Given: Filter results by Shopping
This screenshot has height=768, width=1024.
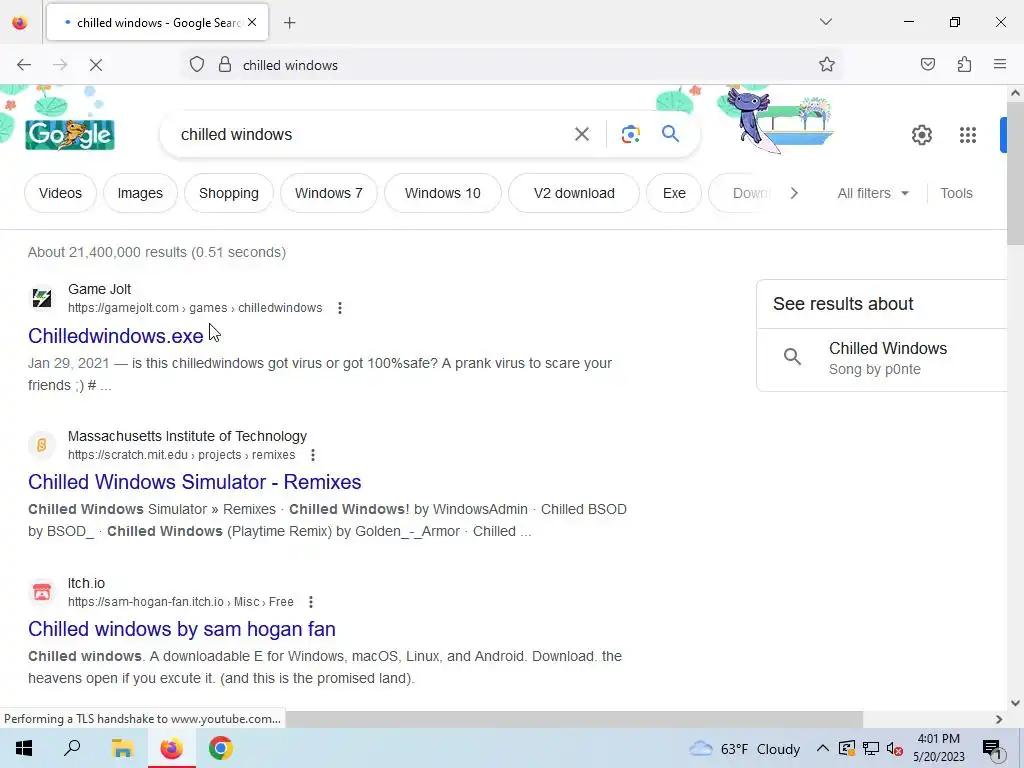Looking at the screenshot, I should point(229,193).
